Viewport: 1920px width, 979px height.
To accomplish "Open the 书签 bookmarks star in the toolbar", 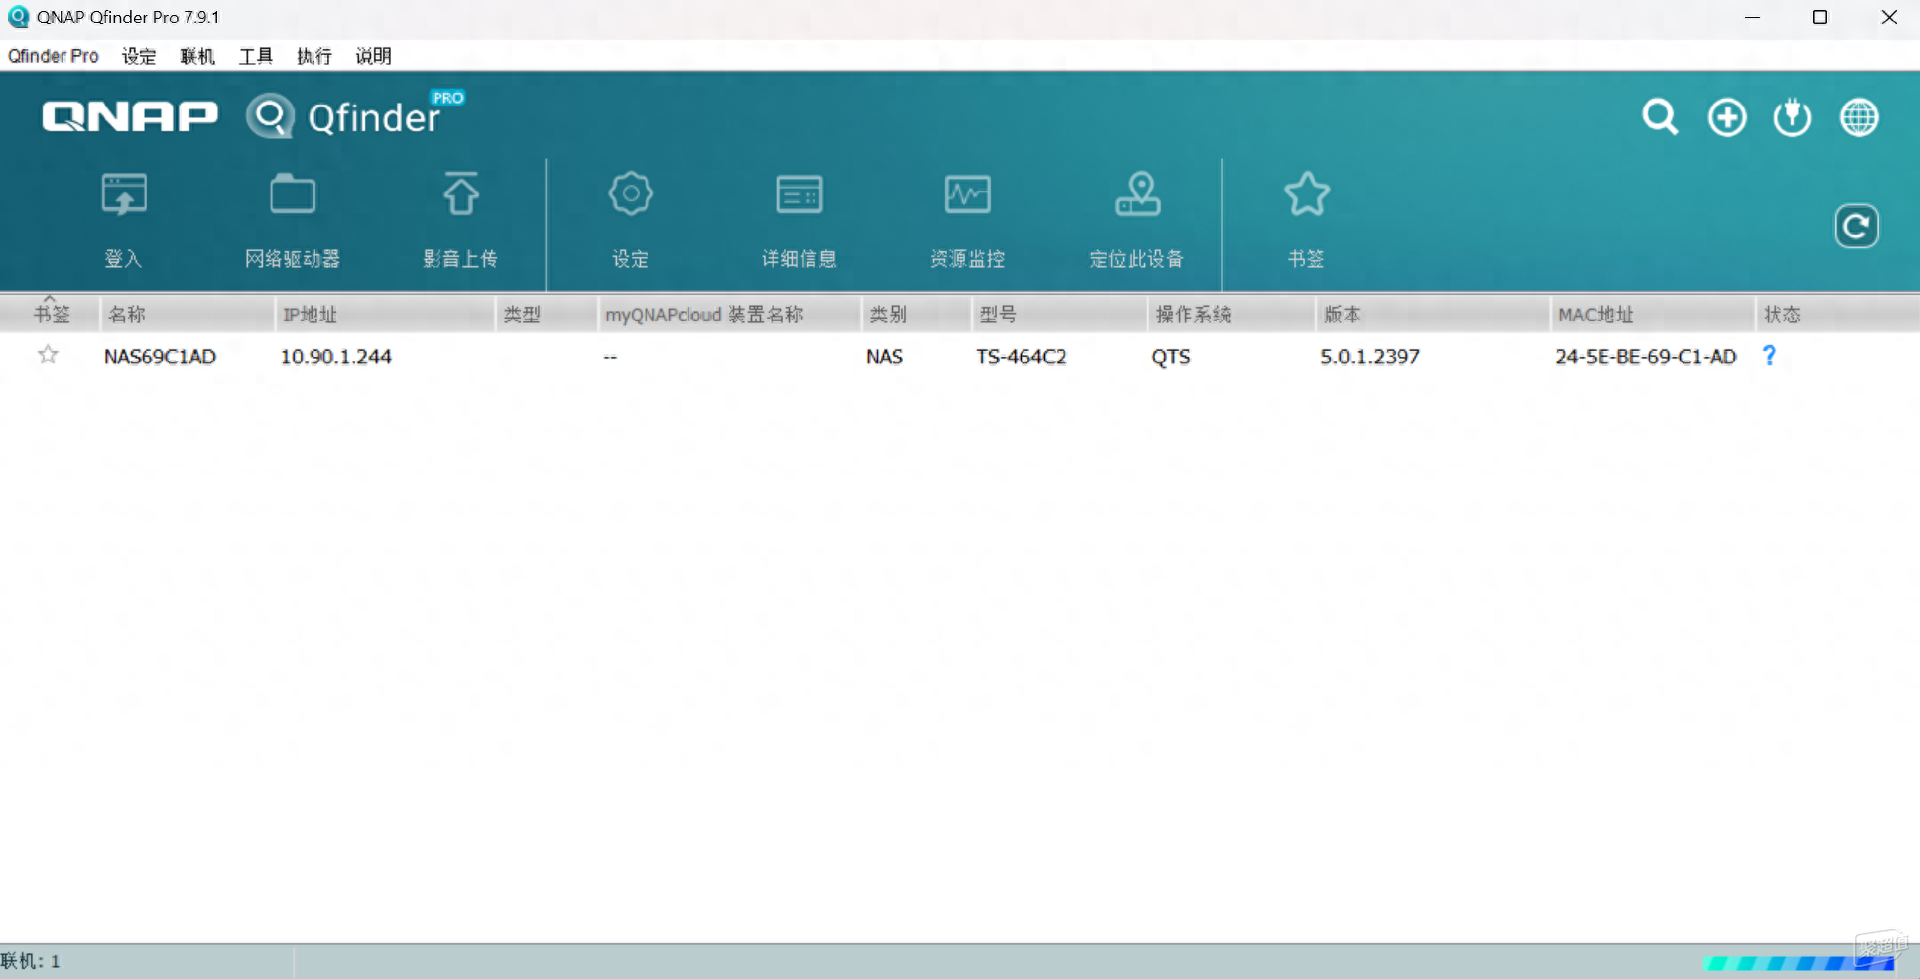I will point(1306,194).
